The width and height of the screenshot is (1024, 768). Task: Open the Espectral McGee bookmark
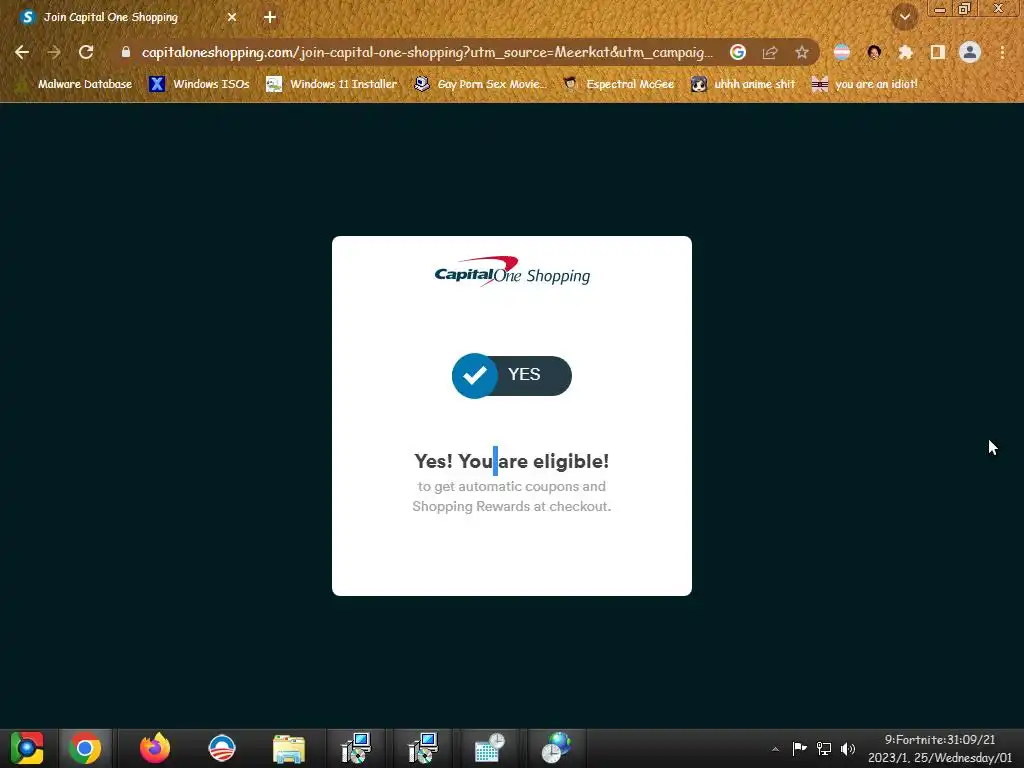[619, 84]
